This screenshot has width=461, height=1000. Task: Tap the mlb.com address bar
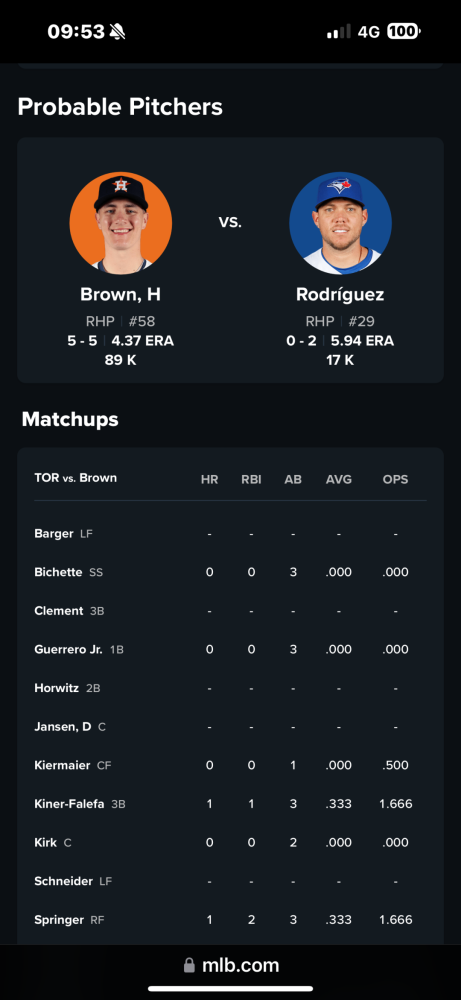point(231,966)
